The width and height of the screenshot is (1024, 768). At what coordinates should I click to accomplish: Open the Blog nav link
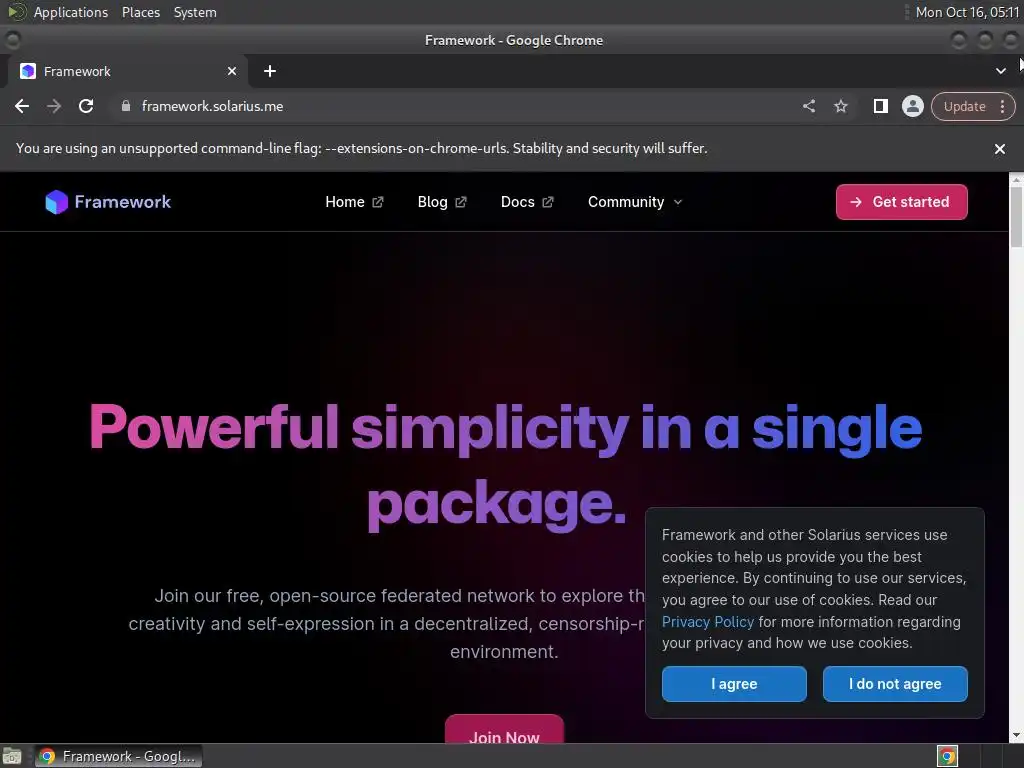point(432,202)
